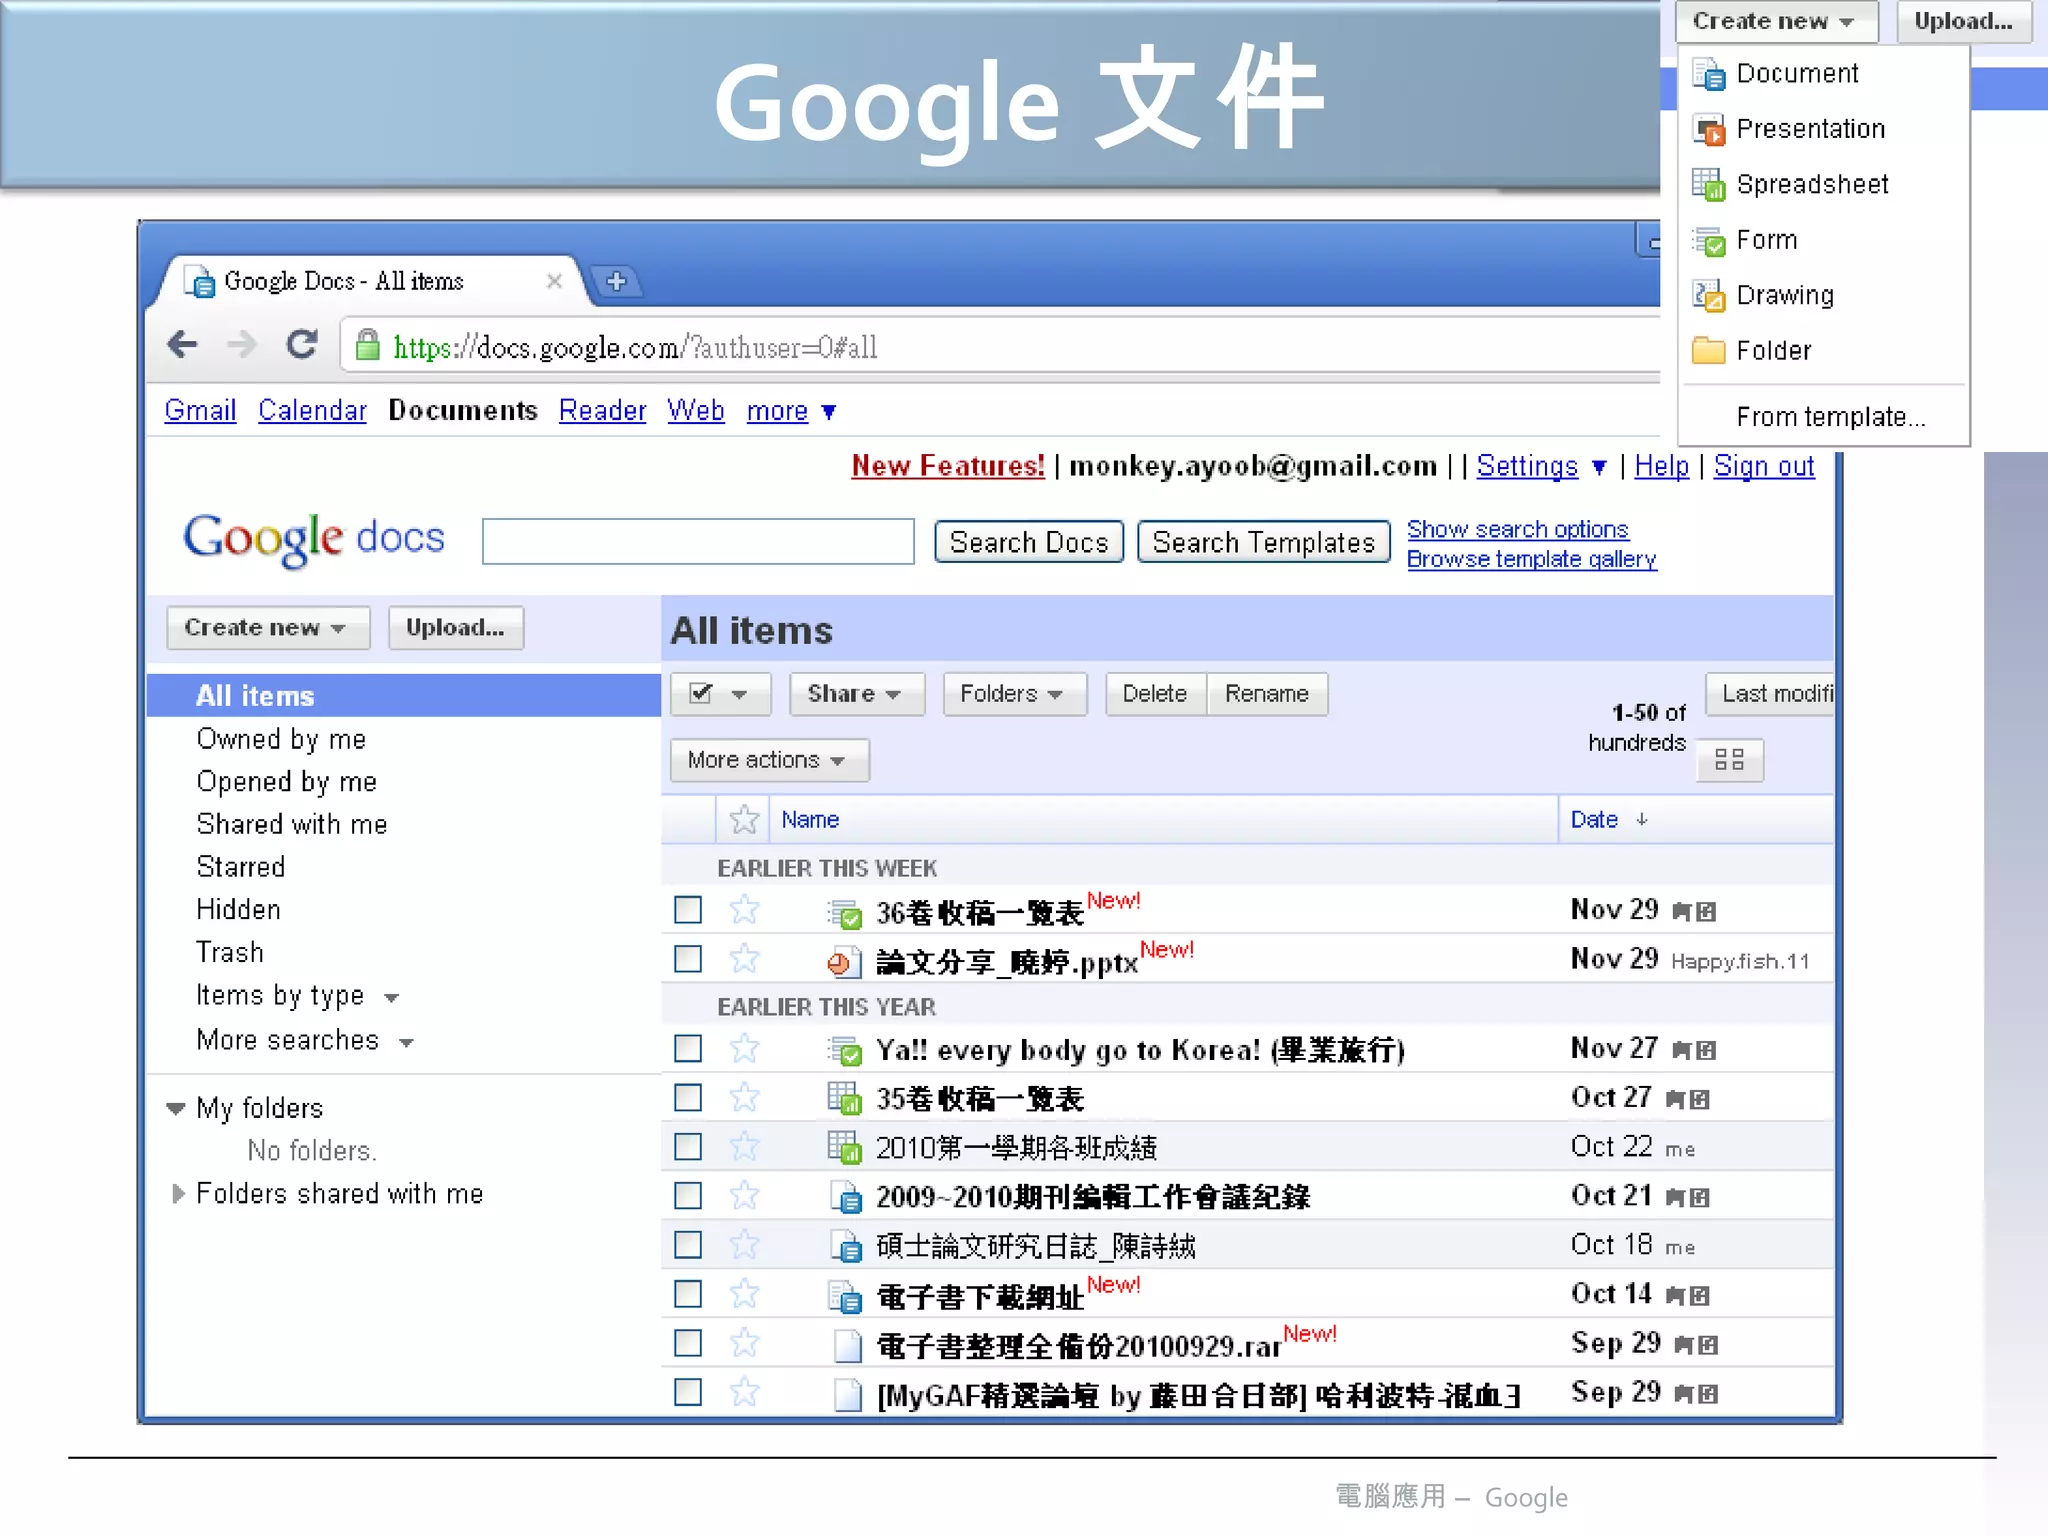2048x1536 pixels.
Task: Expand Folders shared with me
Action: pyautogui.click(x=178, y=1193)
